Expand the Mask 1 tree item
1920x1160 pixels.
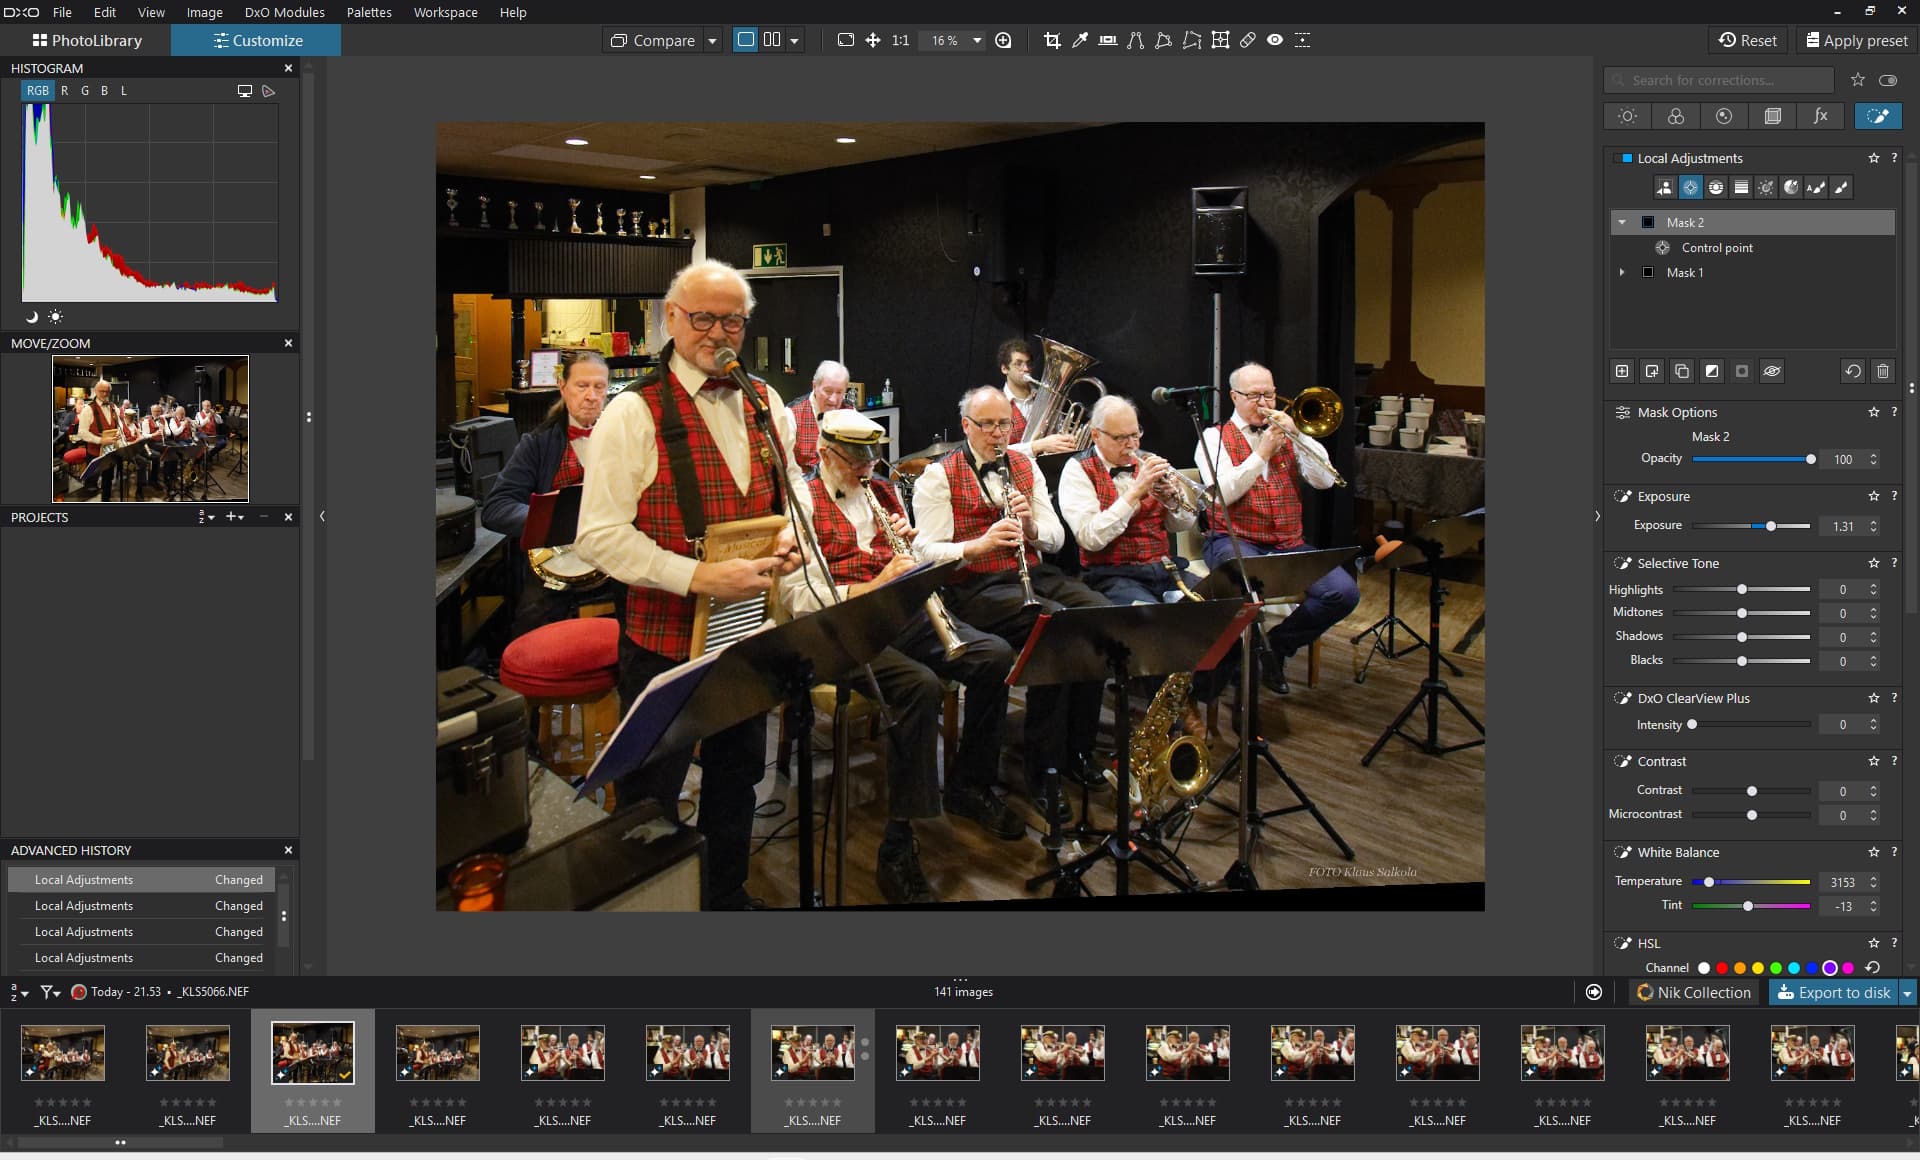pos(1622,272)
